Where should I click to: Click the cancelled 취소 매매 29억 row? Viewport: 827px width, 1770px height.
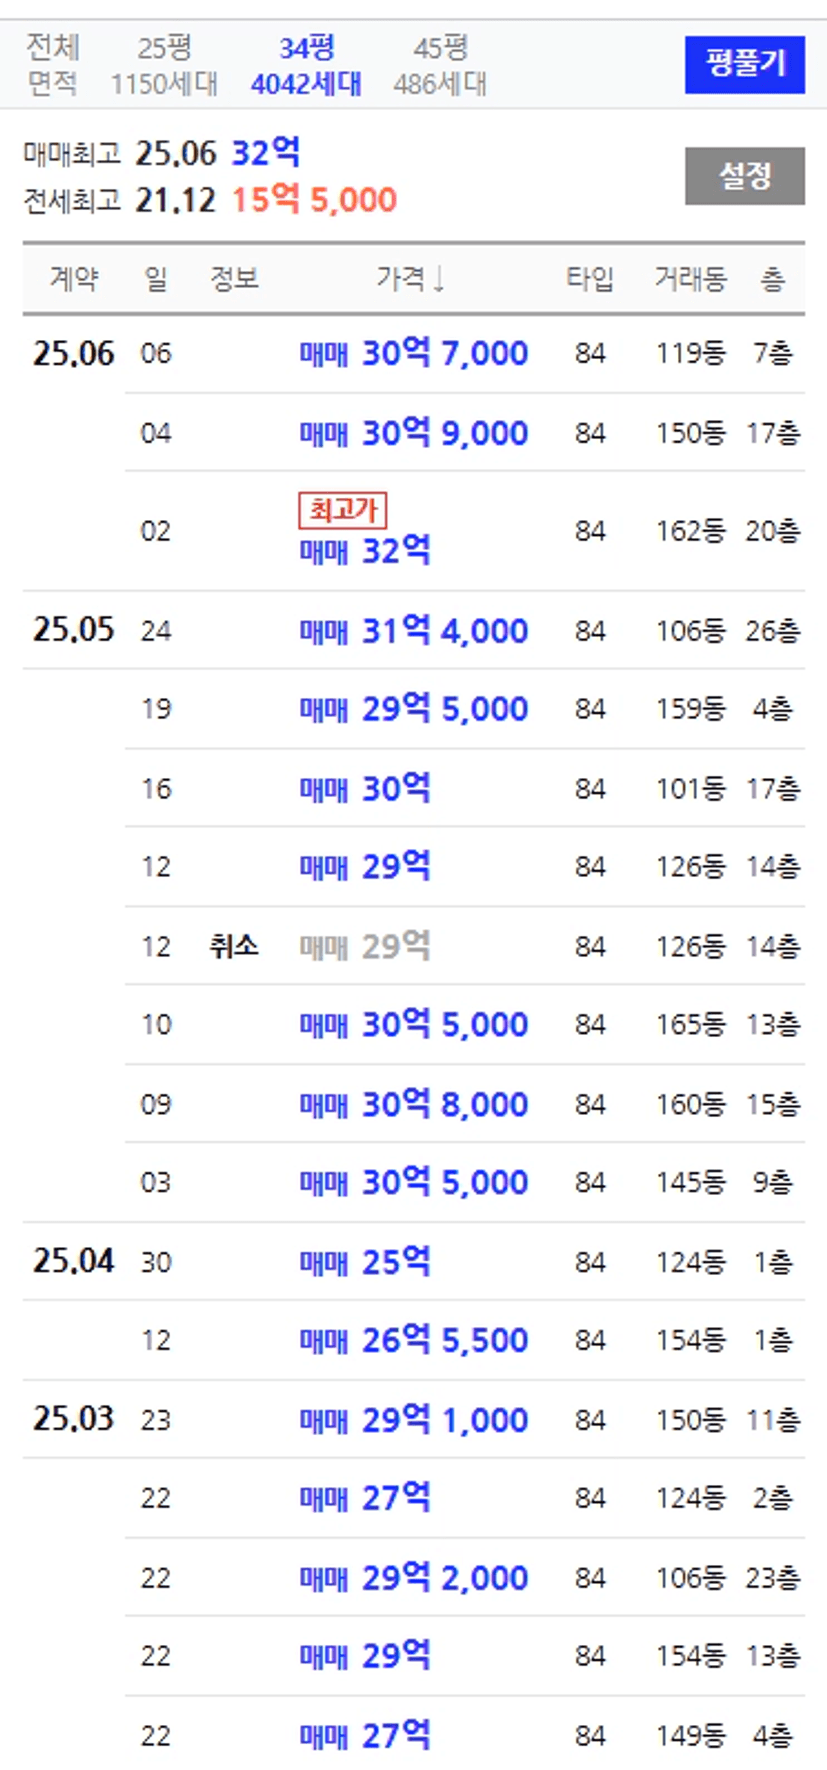coord(464,946)
